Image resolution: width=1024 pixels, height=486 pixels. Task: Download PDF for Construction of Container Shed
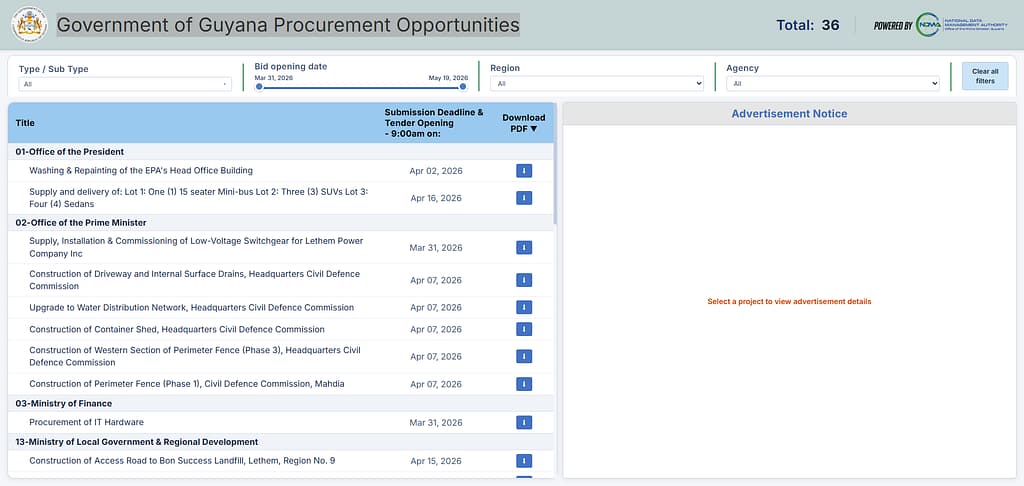(524, 329)
